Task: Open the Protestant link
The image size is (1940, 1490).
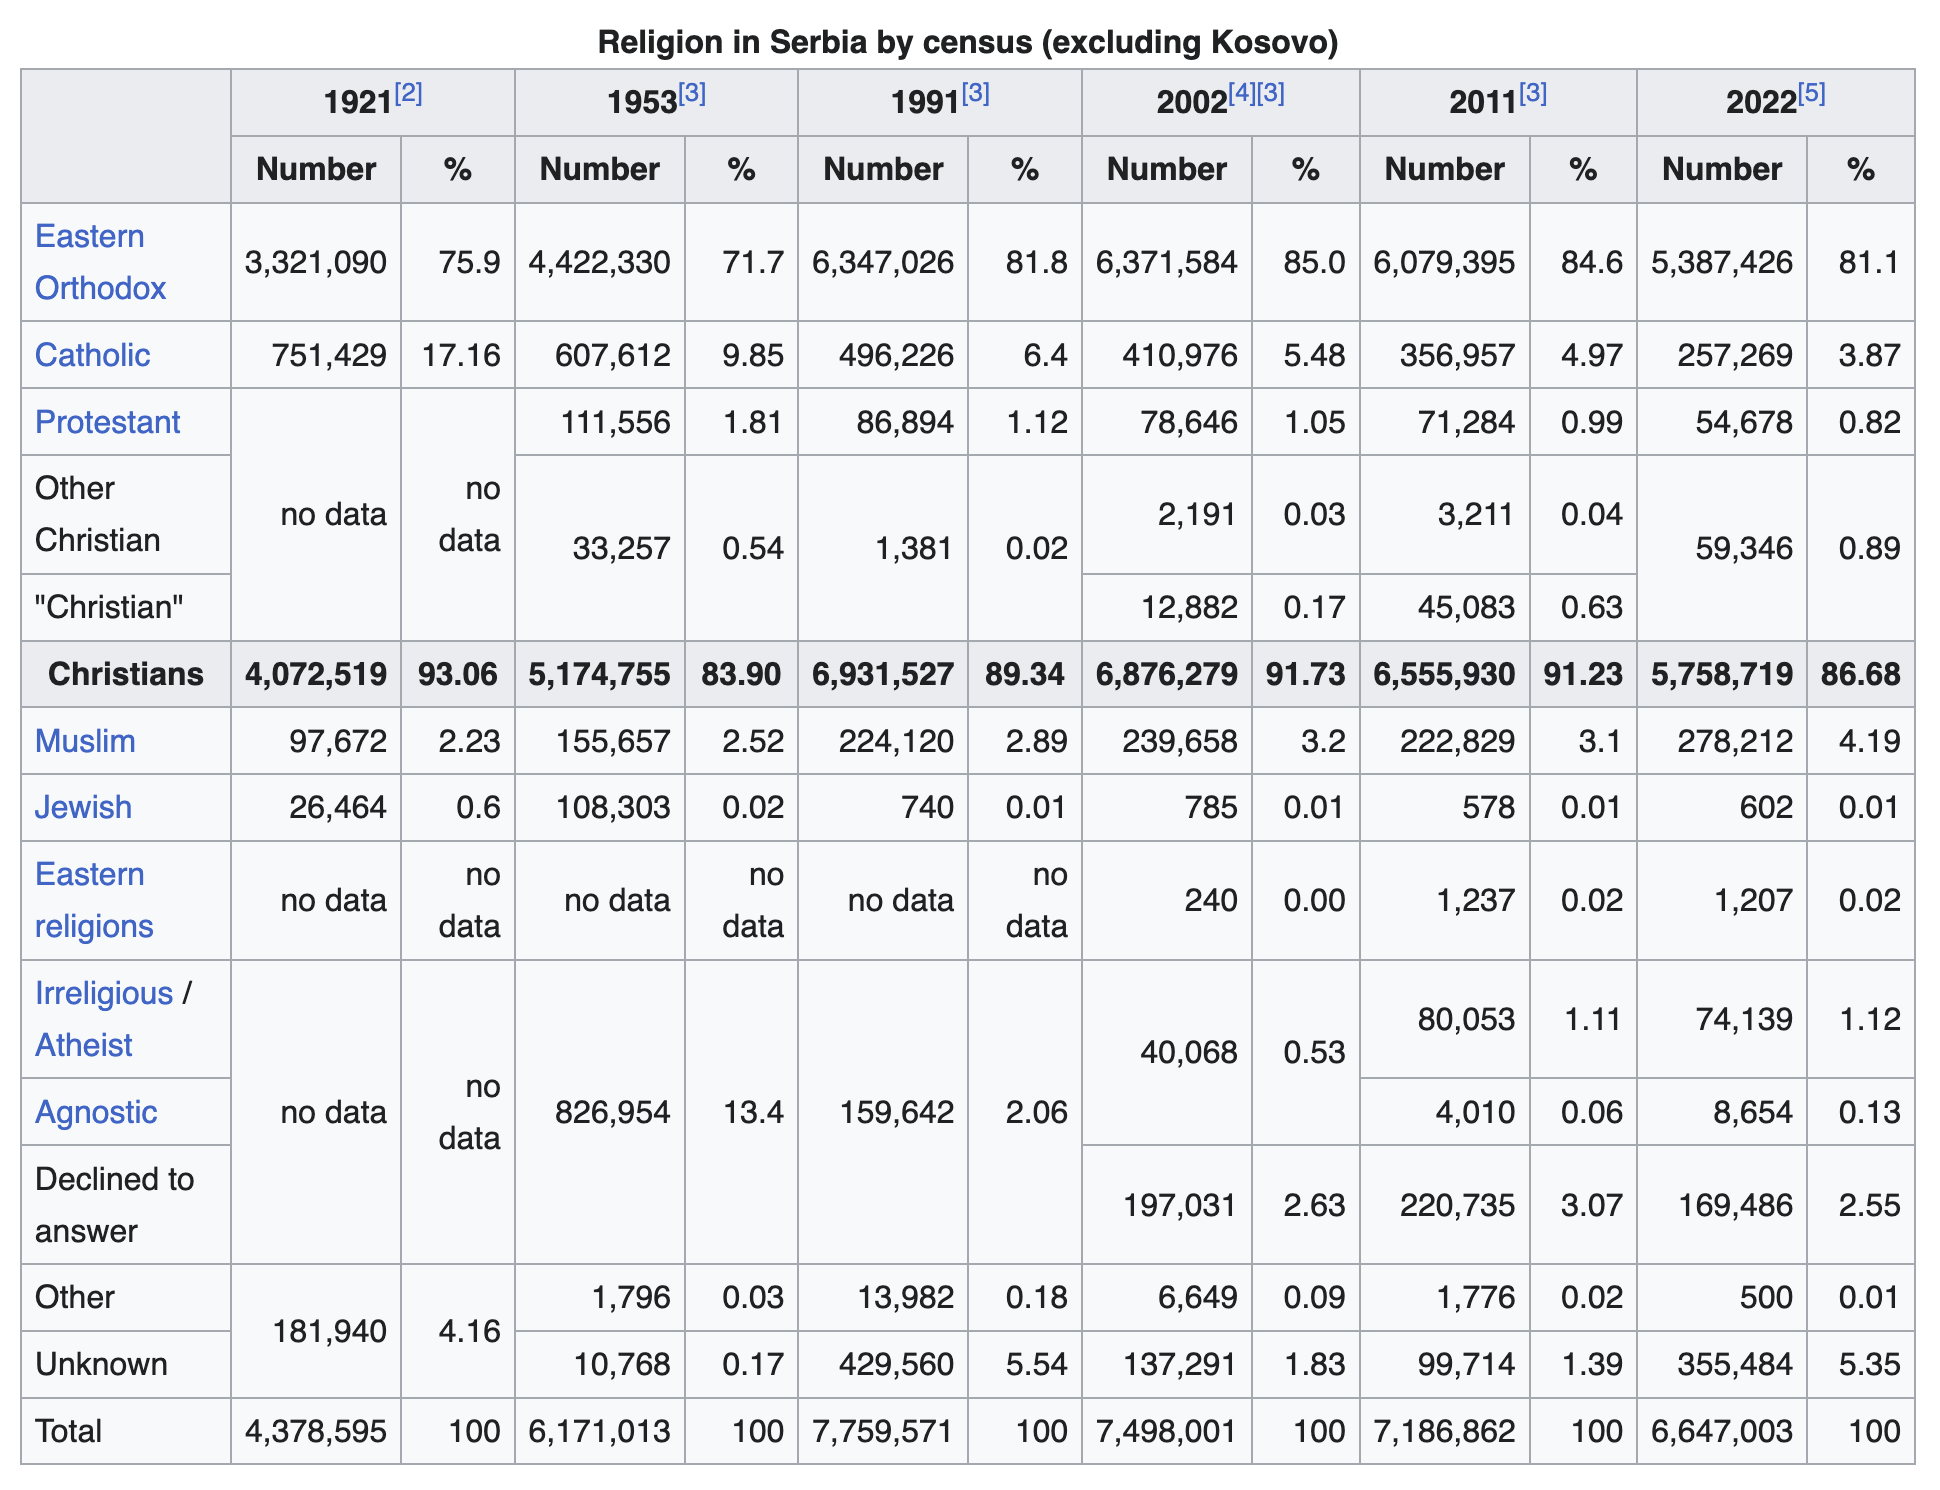Action: pos(107,422)
